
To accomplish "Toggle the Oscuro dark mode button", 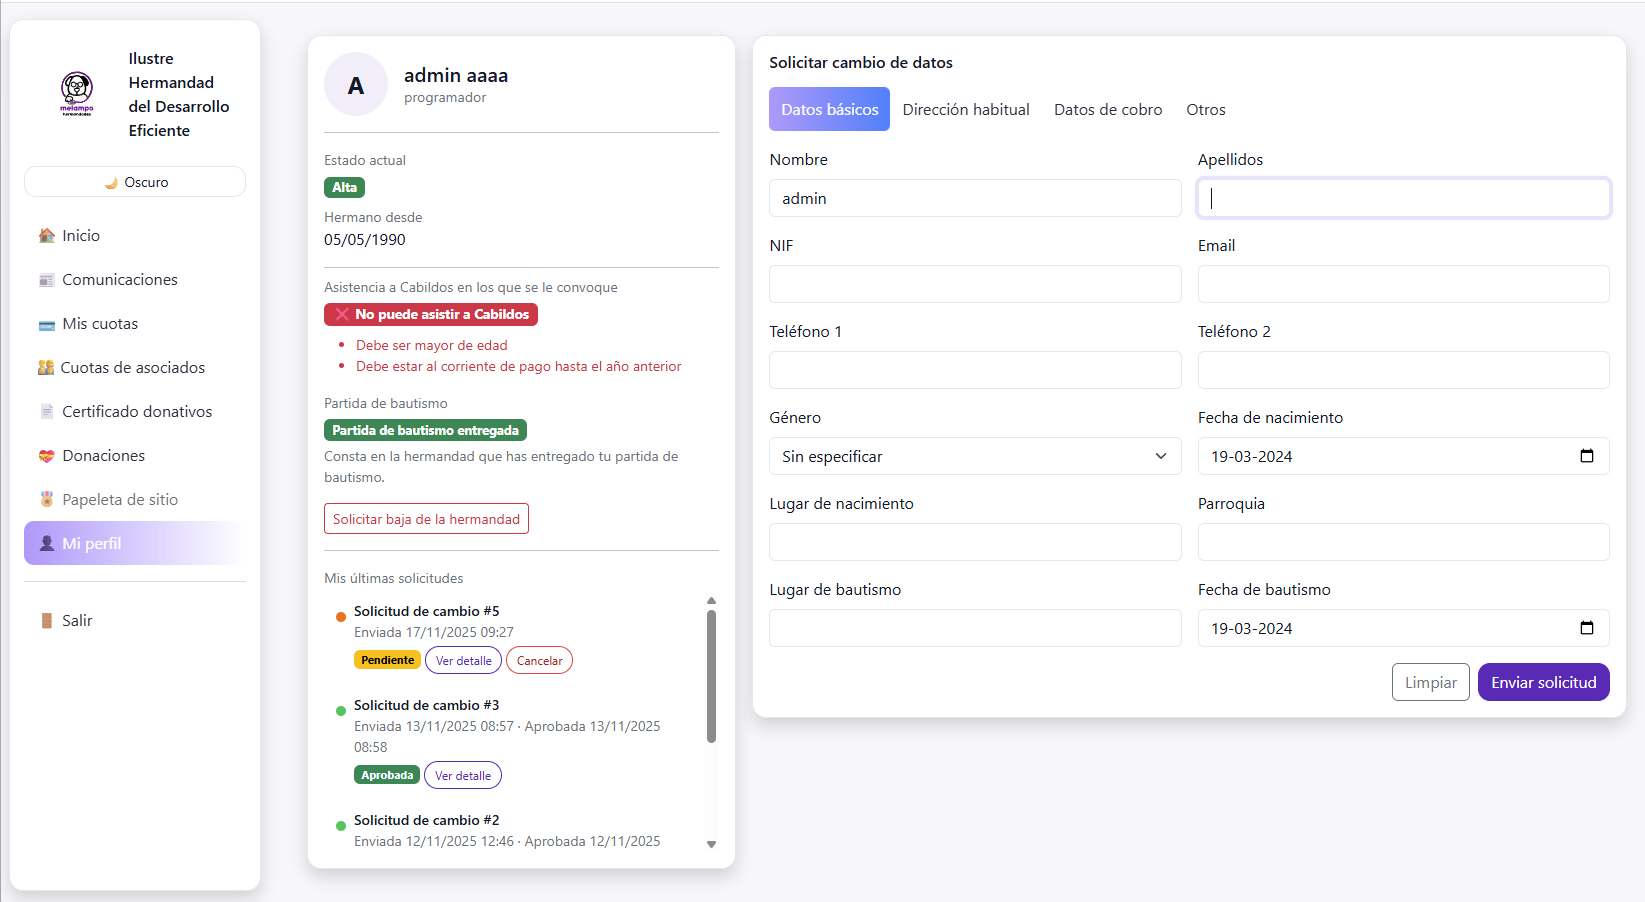I will click(x=135, y=182).
